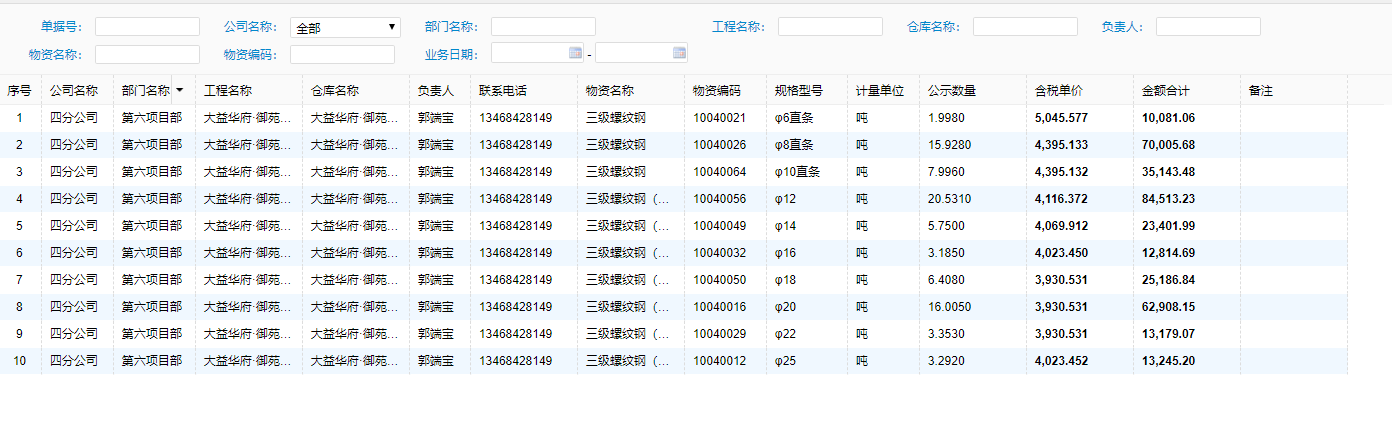Sort by 物资名称 column header
Screen dimensions: 1392x435
tap(631, 91)
